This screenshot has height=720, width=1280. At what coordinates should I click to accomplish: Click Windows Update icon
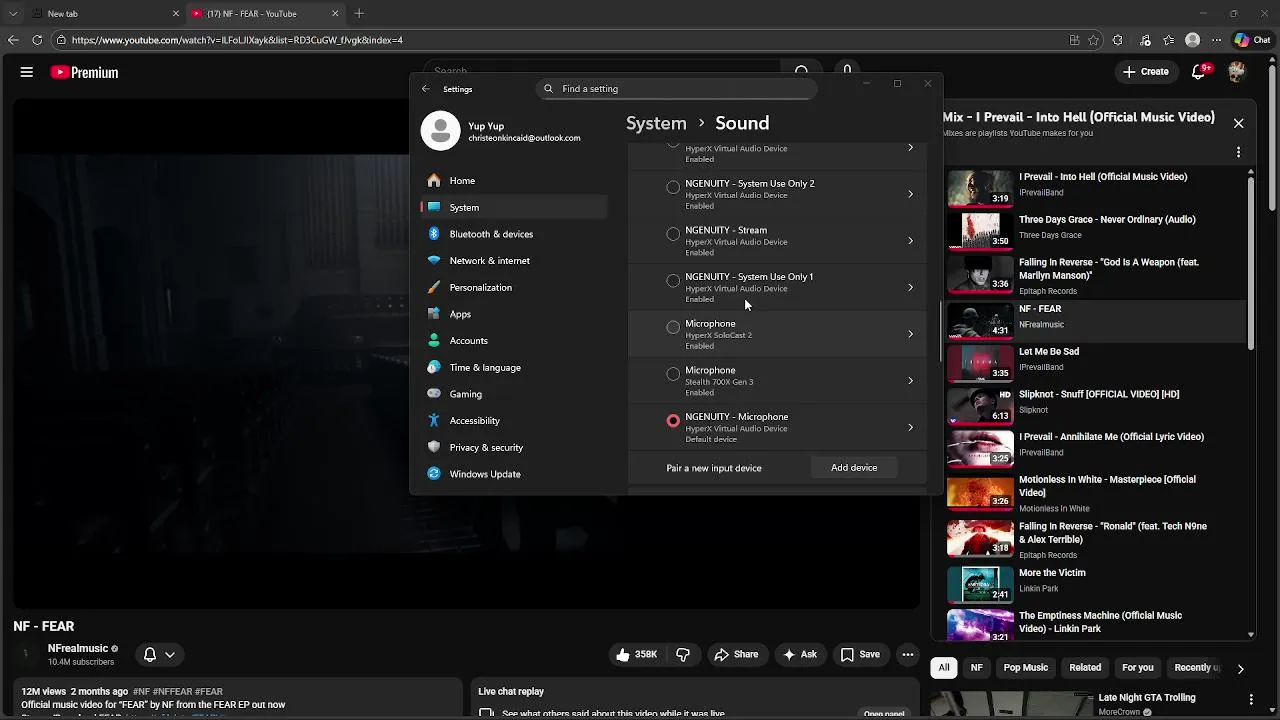point(434,474)
